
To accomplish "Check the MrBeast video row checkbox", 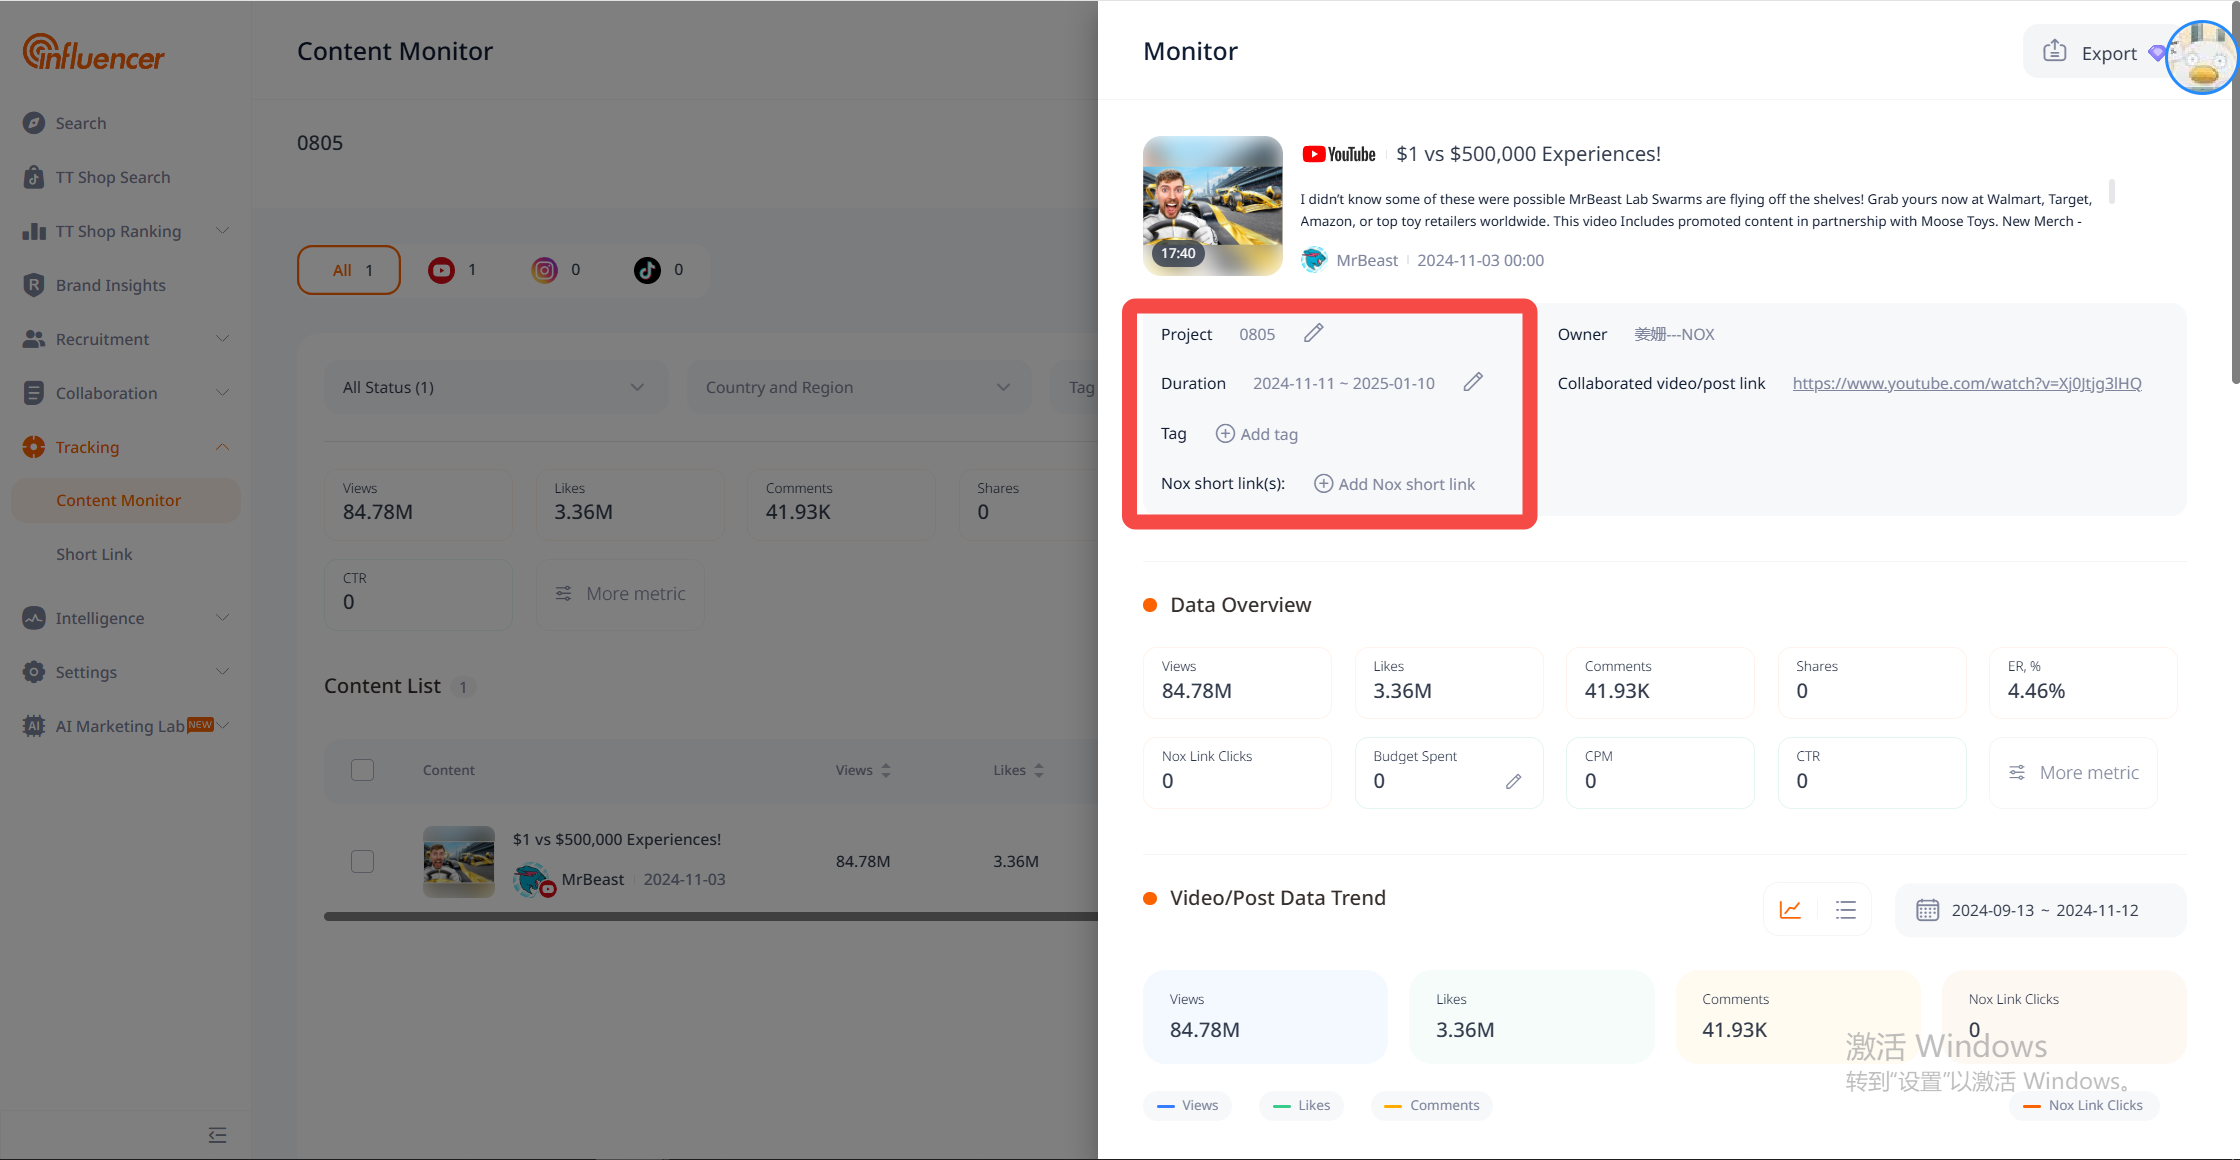I will point(362,861).
